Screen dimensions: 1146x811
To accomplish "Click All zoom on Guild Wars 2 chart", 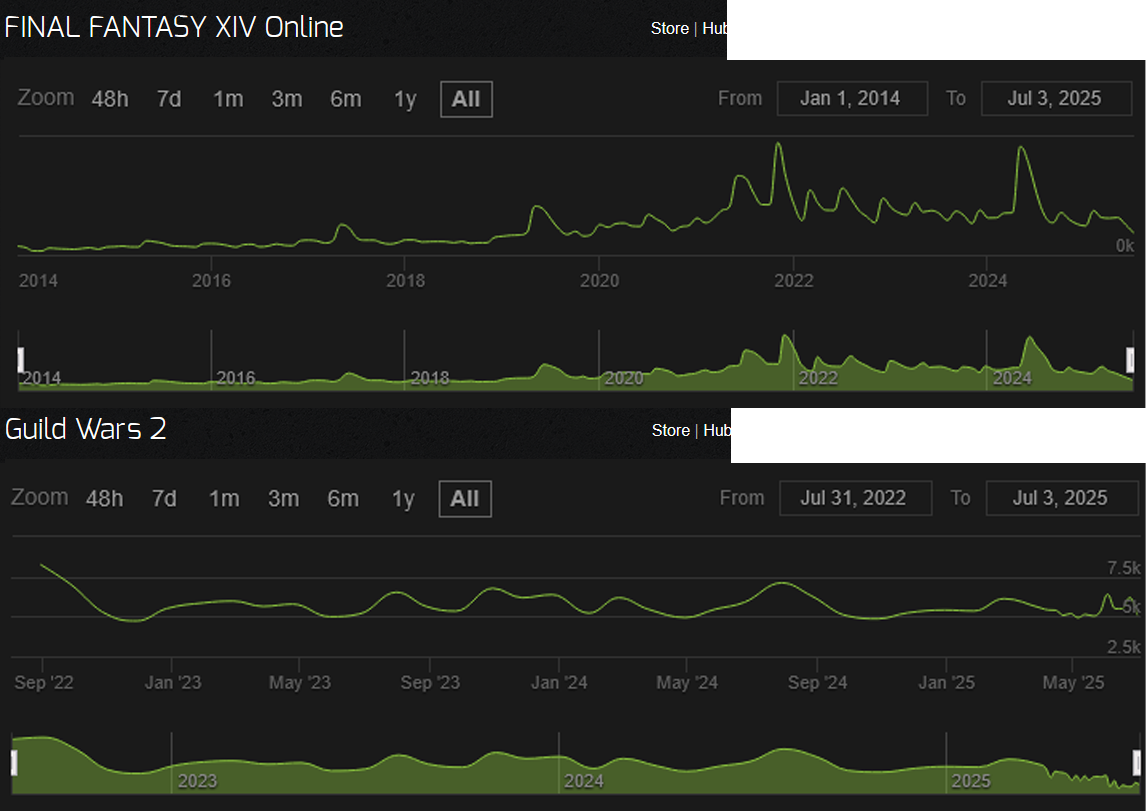I will (465, 499).
